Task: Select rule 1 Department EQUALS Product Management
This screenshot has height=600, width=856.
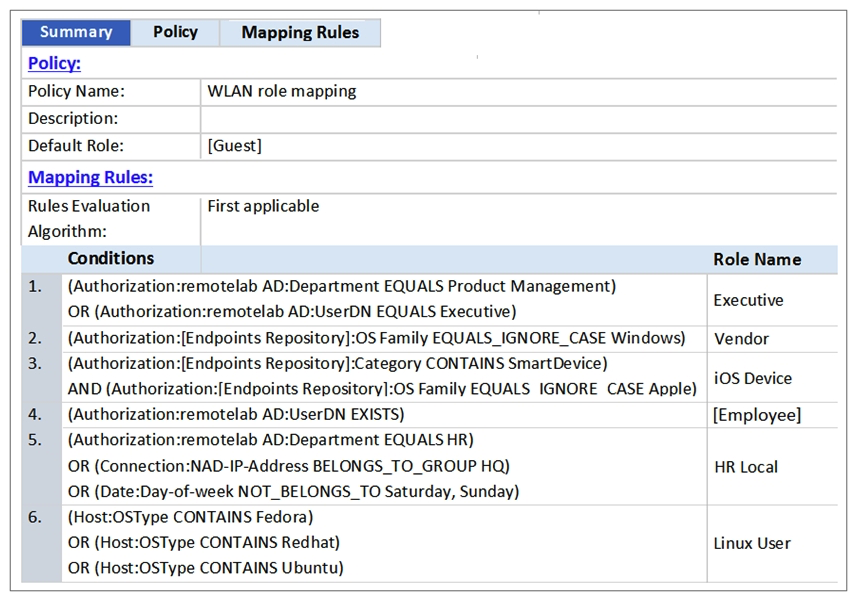Action: (342, 286)
